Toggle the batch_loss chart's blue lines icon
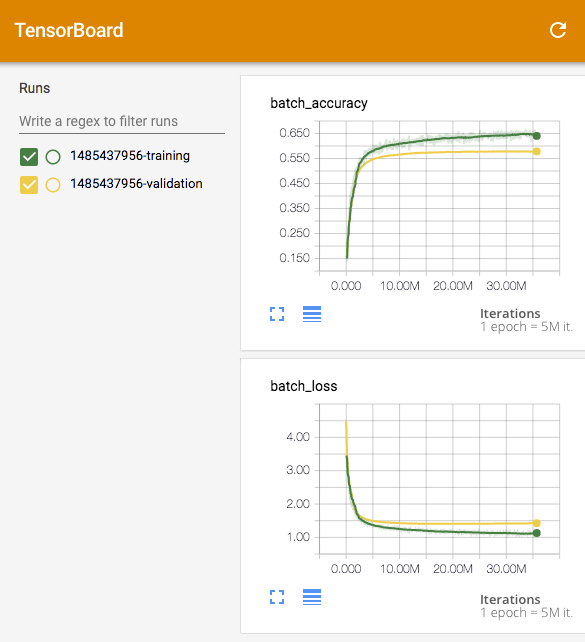This screenshot has width=585, height=642. pyautogui.click(x=312, y=597)
